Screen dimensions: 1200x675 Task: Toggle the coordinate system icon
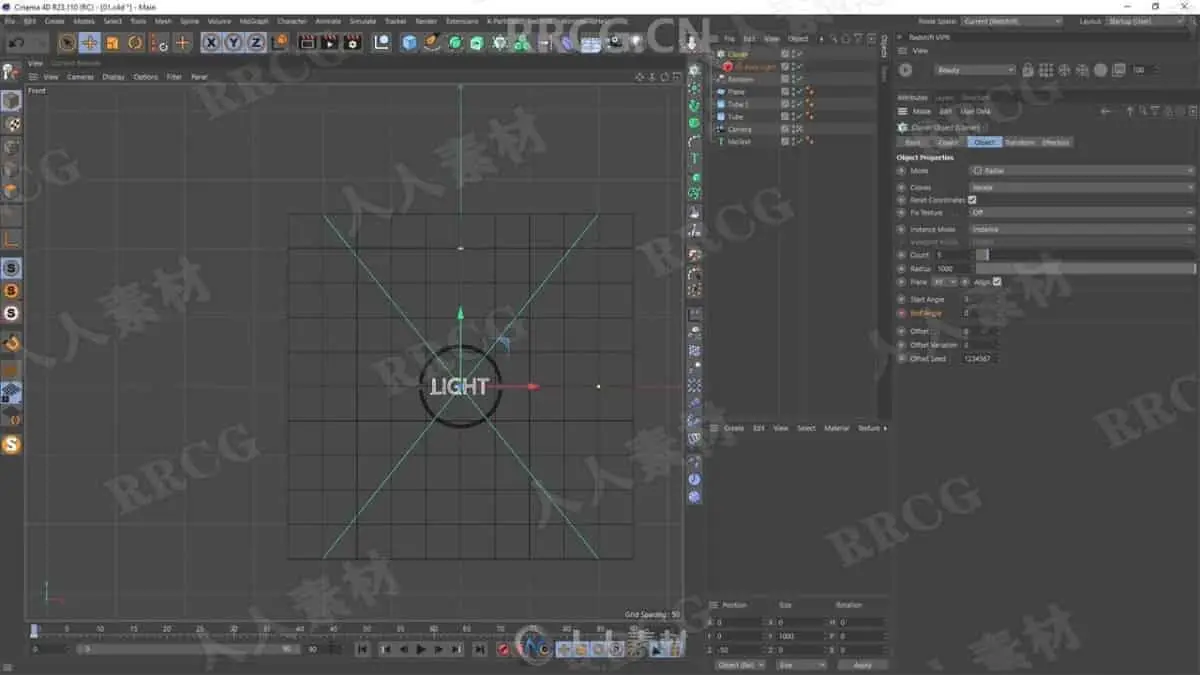(279, 42)
